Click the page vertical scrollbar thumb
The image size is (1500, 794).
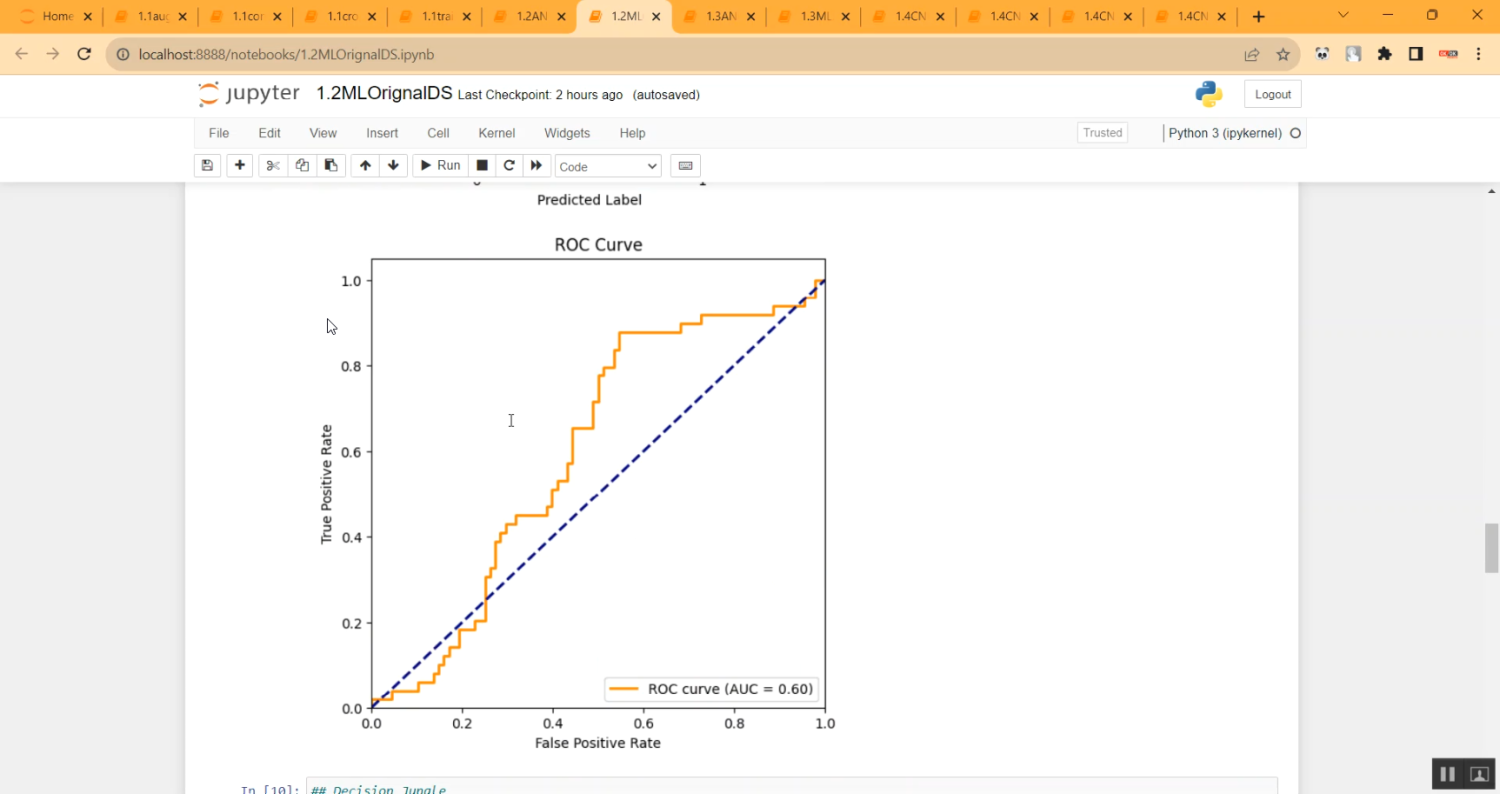1491,548
